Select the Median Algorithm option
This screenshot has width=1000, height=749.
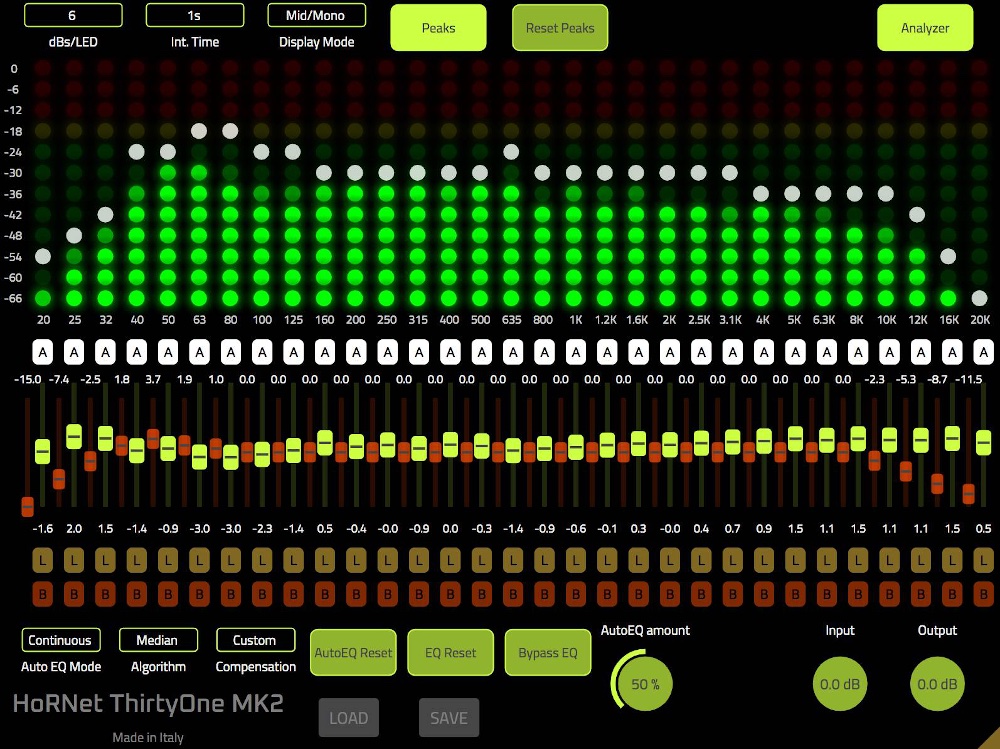click(157, 640)
